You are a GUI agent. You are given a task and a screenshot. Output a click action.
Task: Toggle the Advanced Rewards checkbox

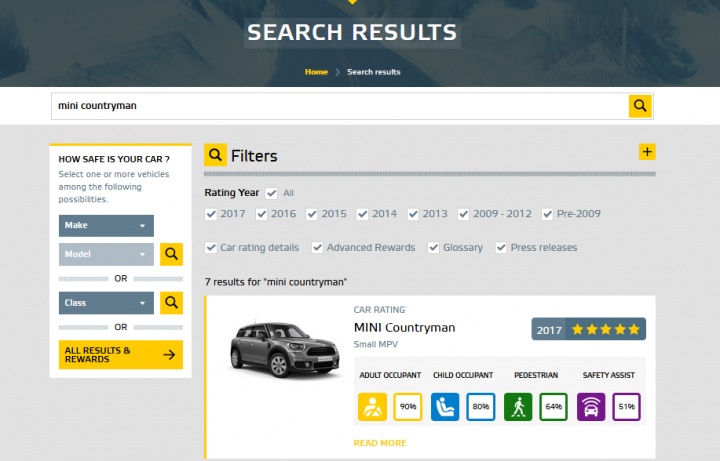317,248
